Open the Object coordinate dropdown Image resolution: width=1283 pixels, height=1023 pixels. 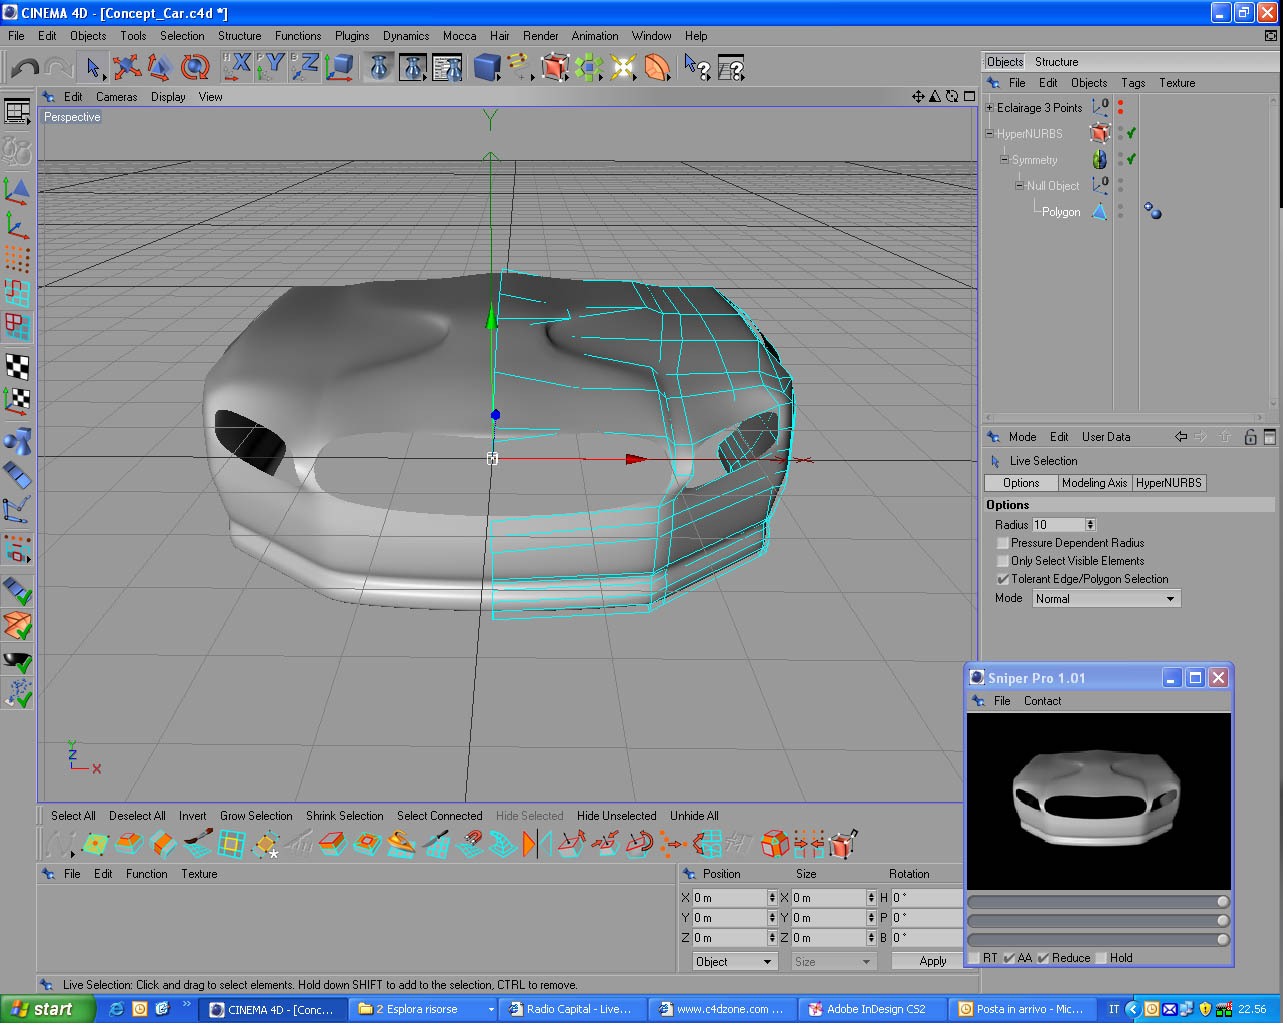pos(736,961)
